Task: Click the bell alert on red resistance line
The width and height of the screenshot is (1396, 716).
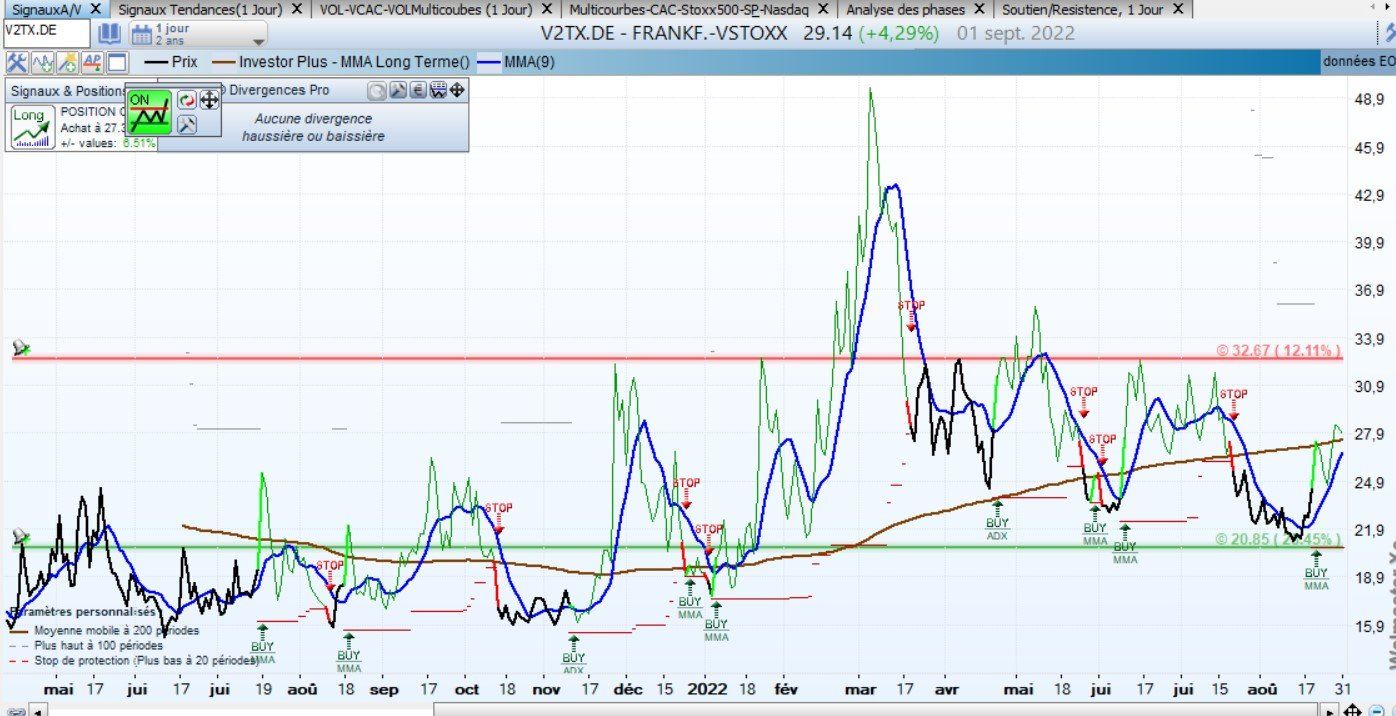Action: tap(20, 347)
